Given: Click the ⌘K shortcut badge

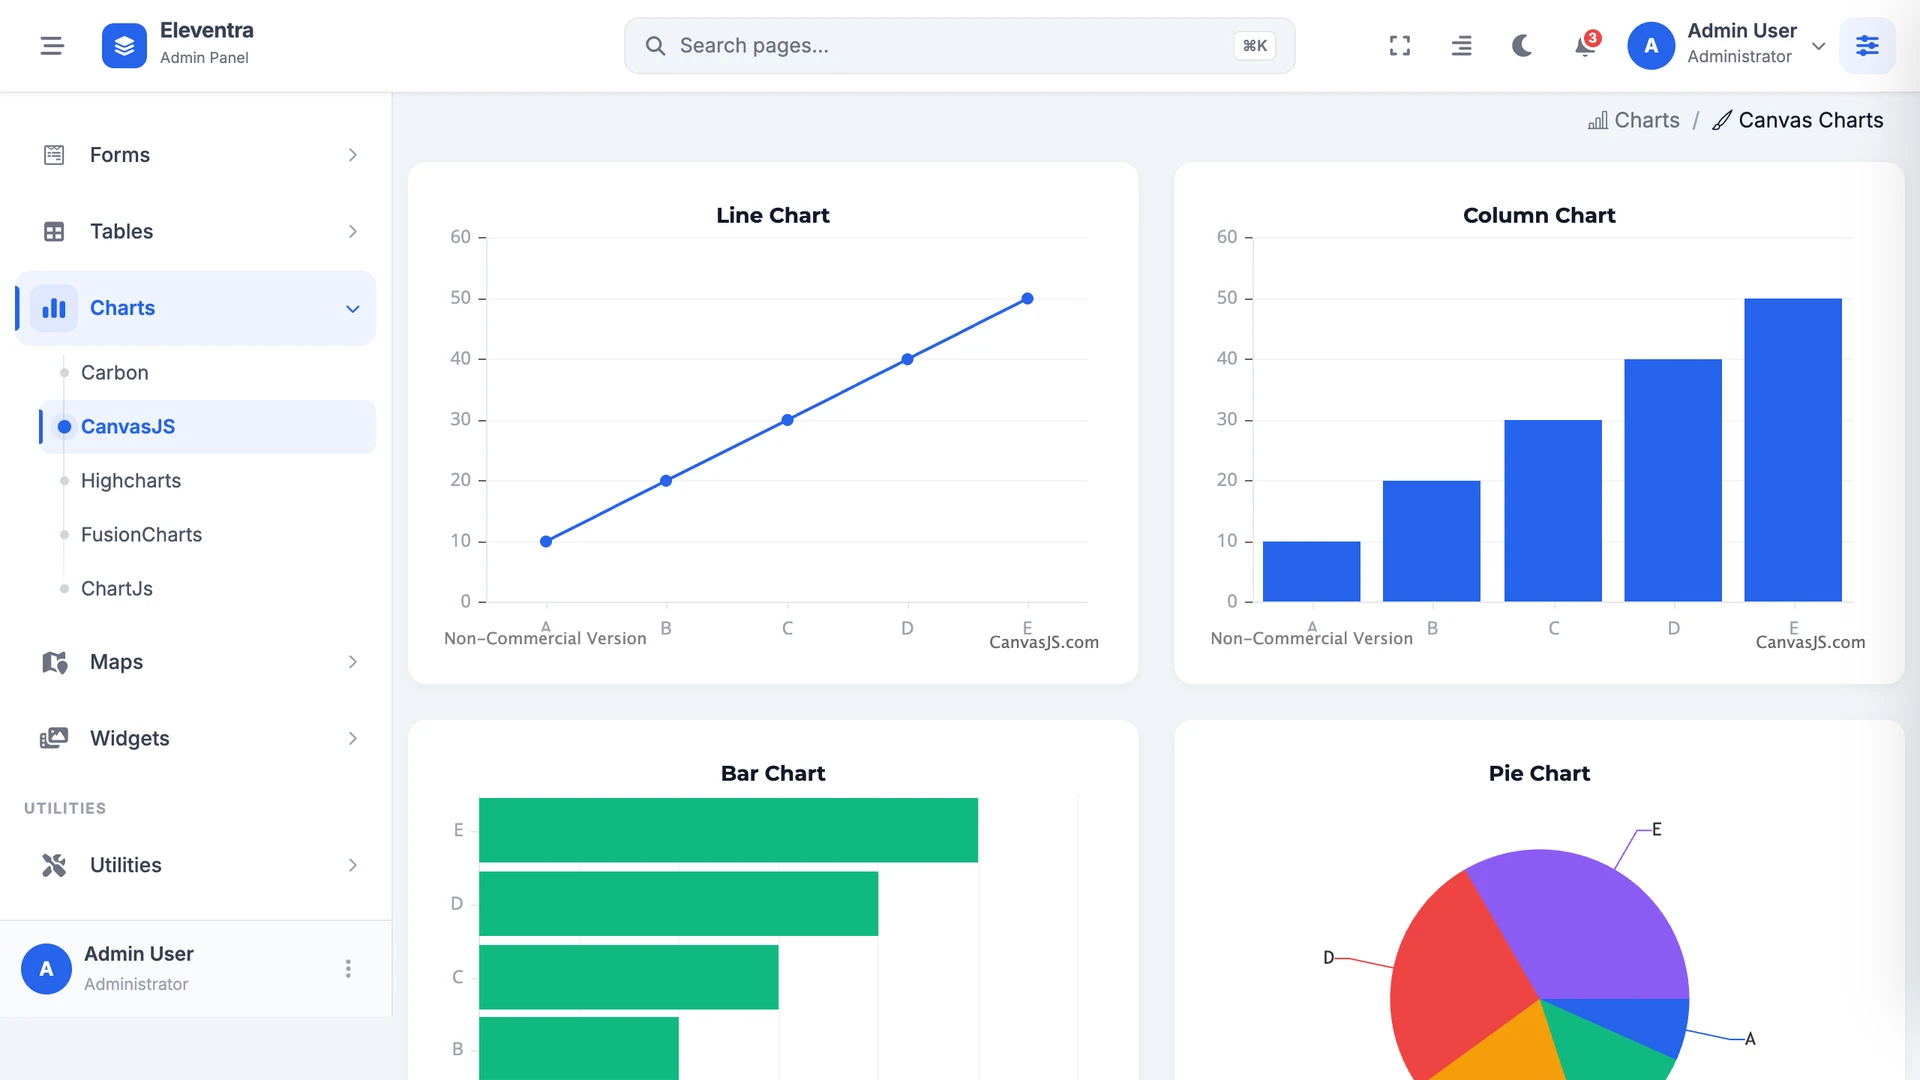Looking at the screenshot, I should [1254, 46].
